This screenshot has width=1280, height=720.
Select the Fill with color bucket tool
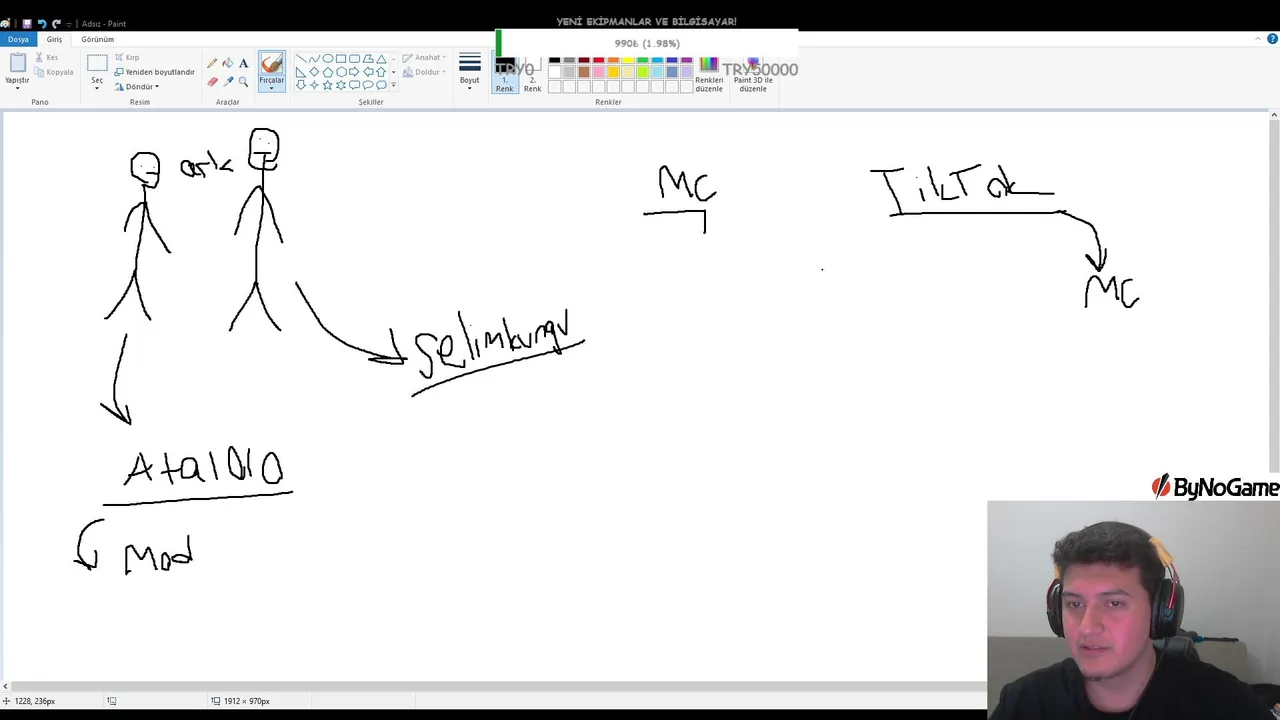coord(228,63)
